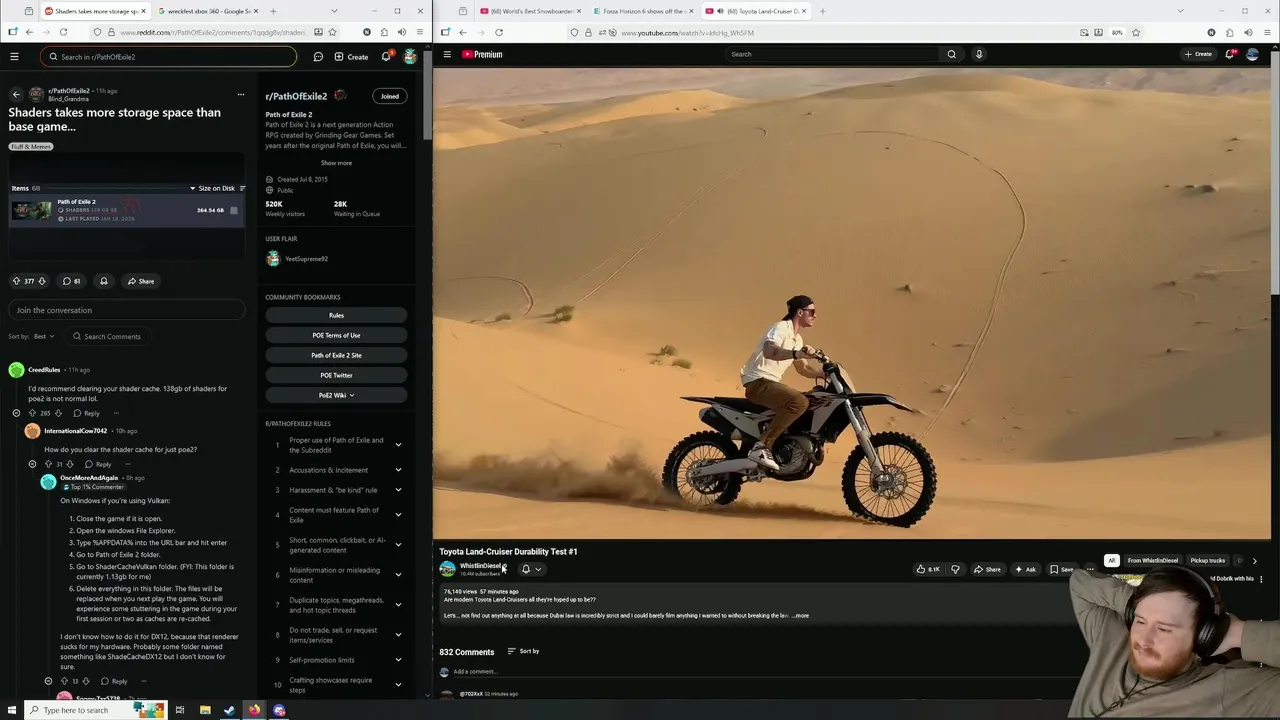Open subscription notification bell dropdown

pyautogui.click(x=531, y=569)
